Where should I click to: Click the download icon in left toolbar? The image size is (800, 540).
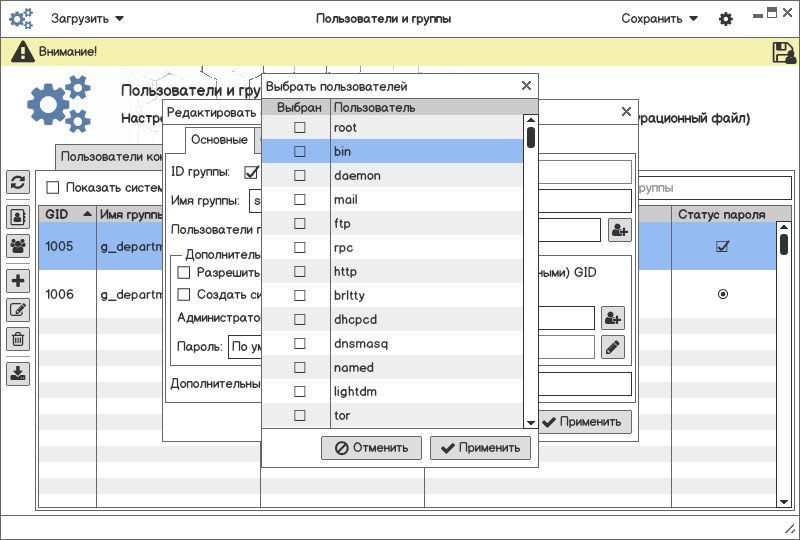18,373
